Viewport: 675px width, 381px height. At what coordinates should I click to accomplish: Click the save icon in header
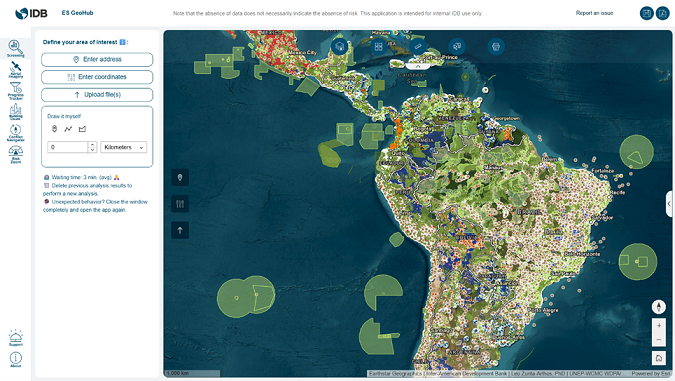pos(647,13)
